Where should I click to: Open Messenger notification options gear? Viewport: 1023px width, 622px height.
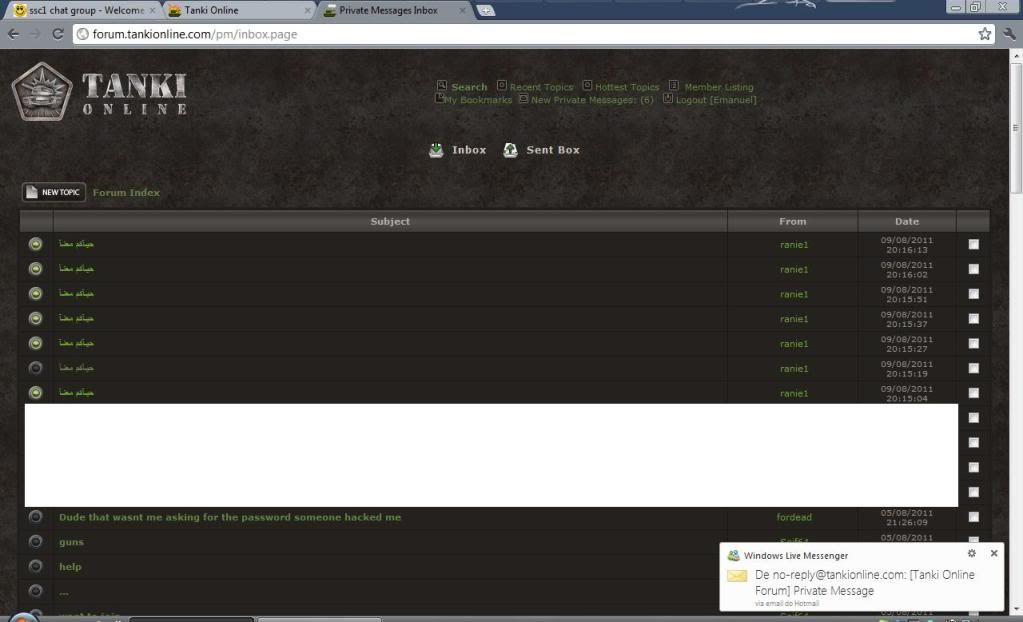(x=972, y=553)
